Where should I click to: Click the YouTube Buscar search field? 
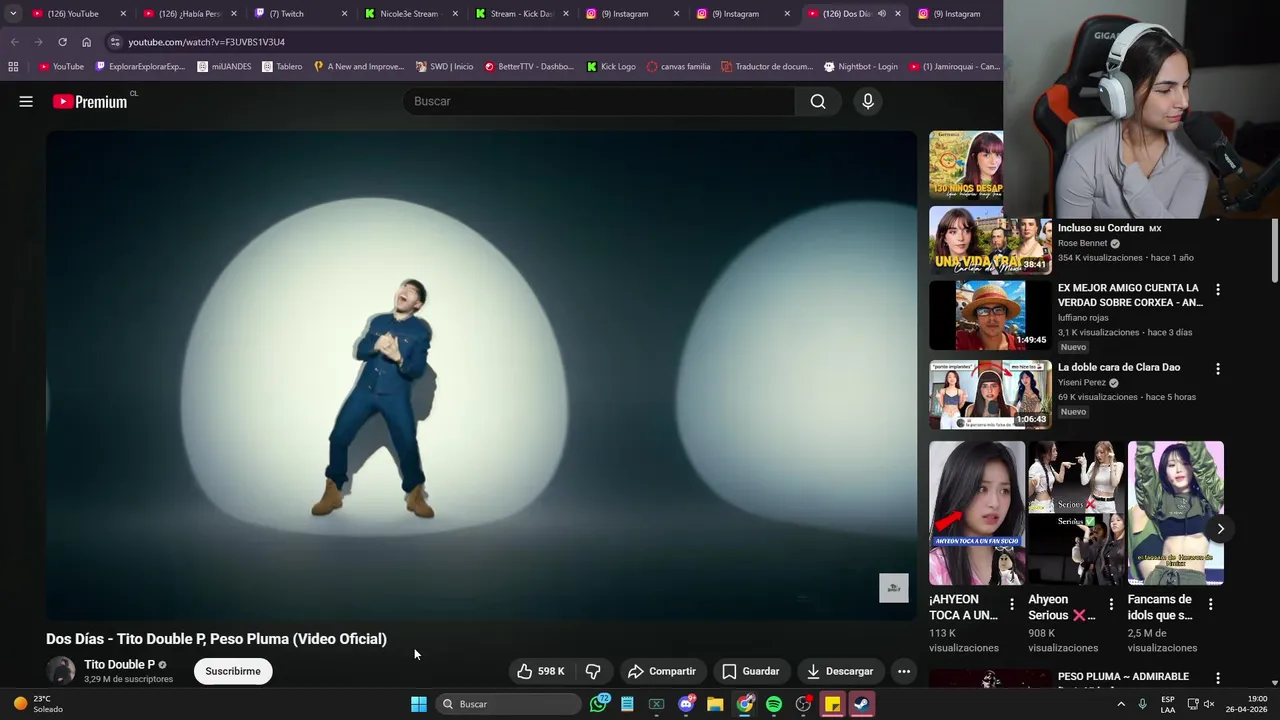[599, 101]
